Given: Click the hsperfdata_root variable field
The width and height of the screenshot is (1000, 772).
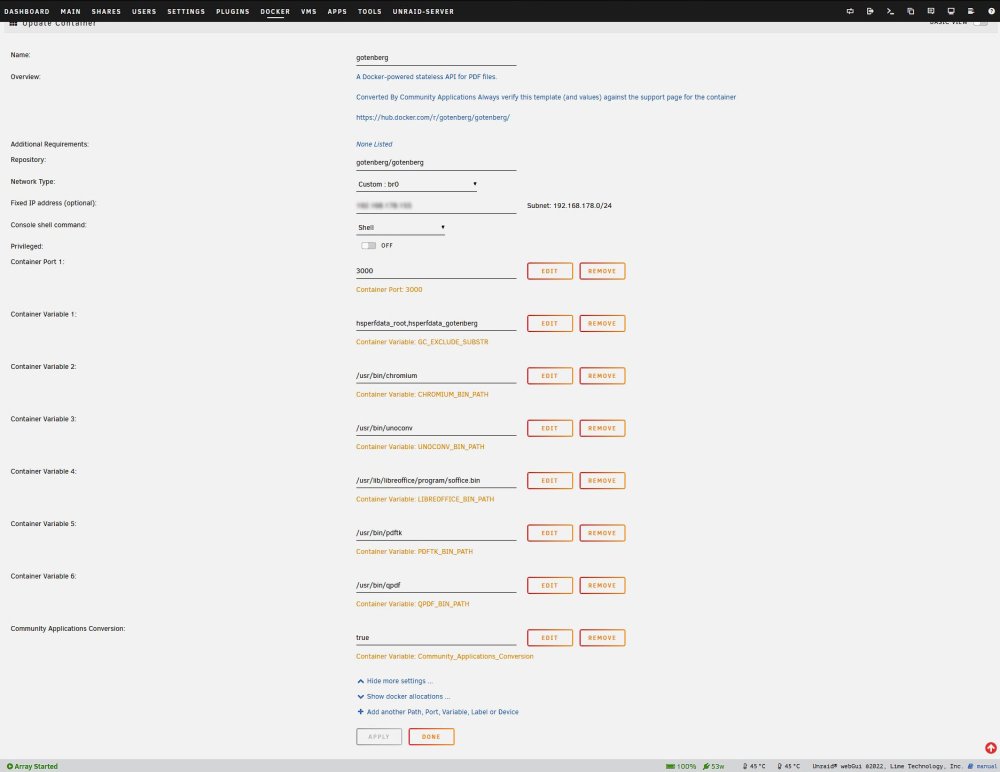Looking at the screenshot, I should point(436,323).
